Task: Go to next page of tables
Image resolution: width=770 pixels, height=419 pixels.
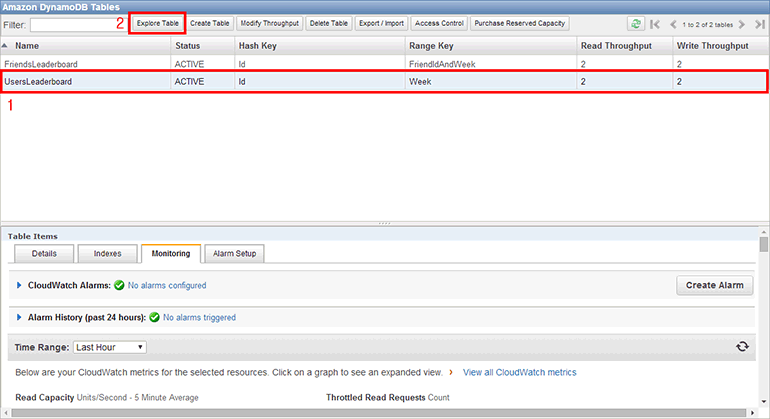Action: pyautogui.click(x=742, y=23)
